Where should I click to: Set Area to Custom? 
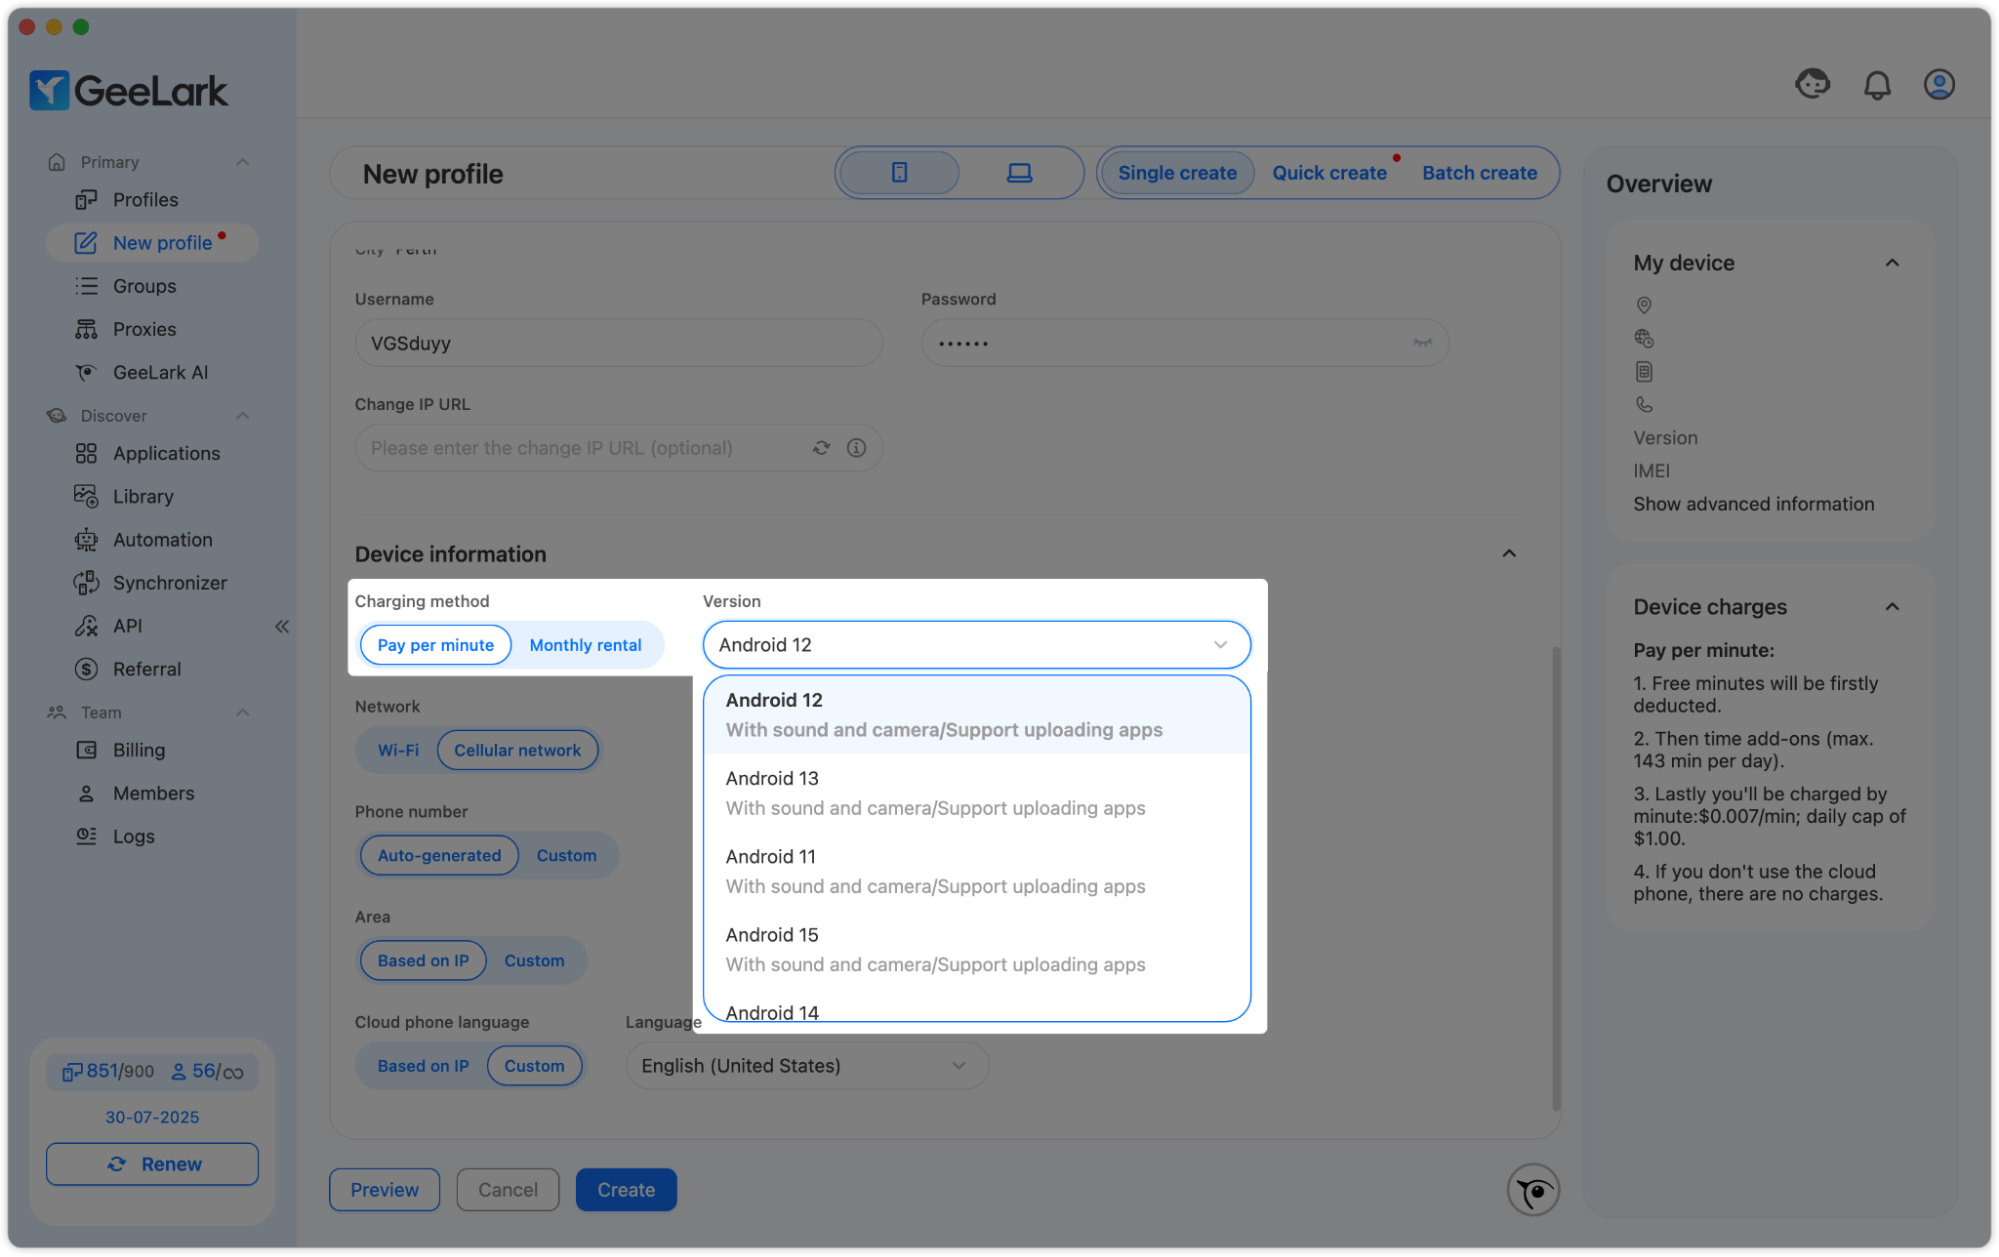click(x=534, y=960)
